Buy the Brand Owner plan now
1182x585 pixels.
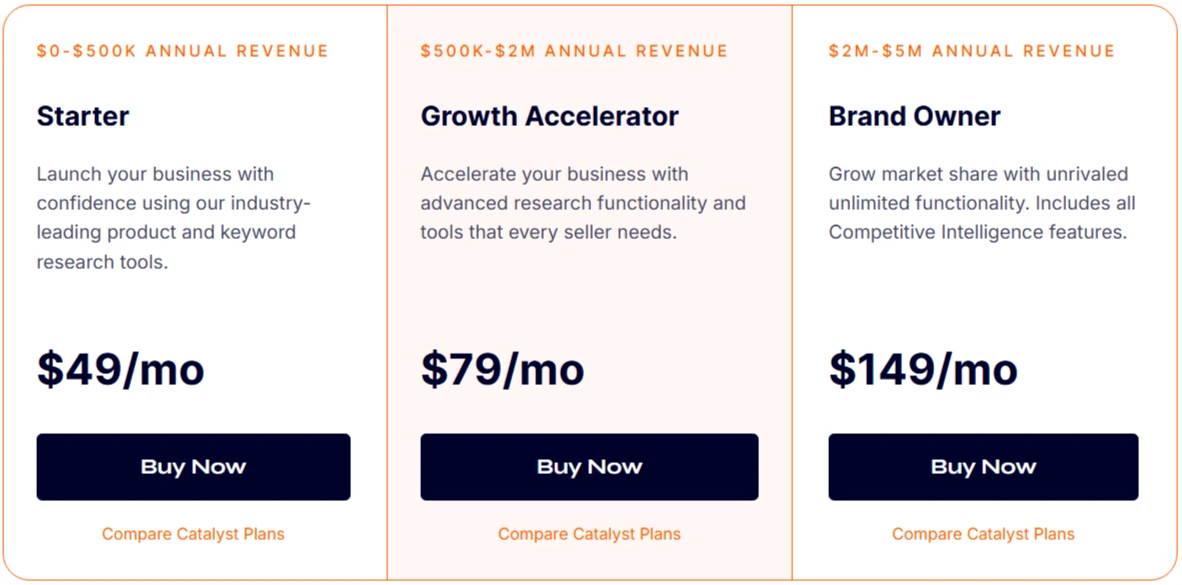pos(983,467)
